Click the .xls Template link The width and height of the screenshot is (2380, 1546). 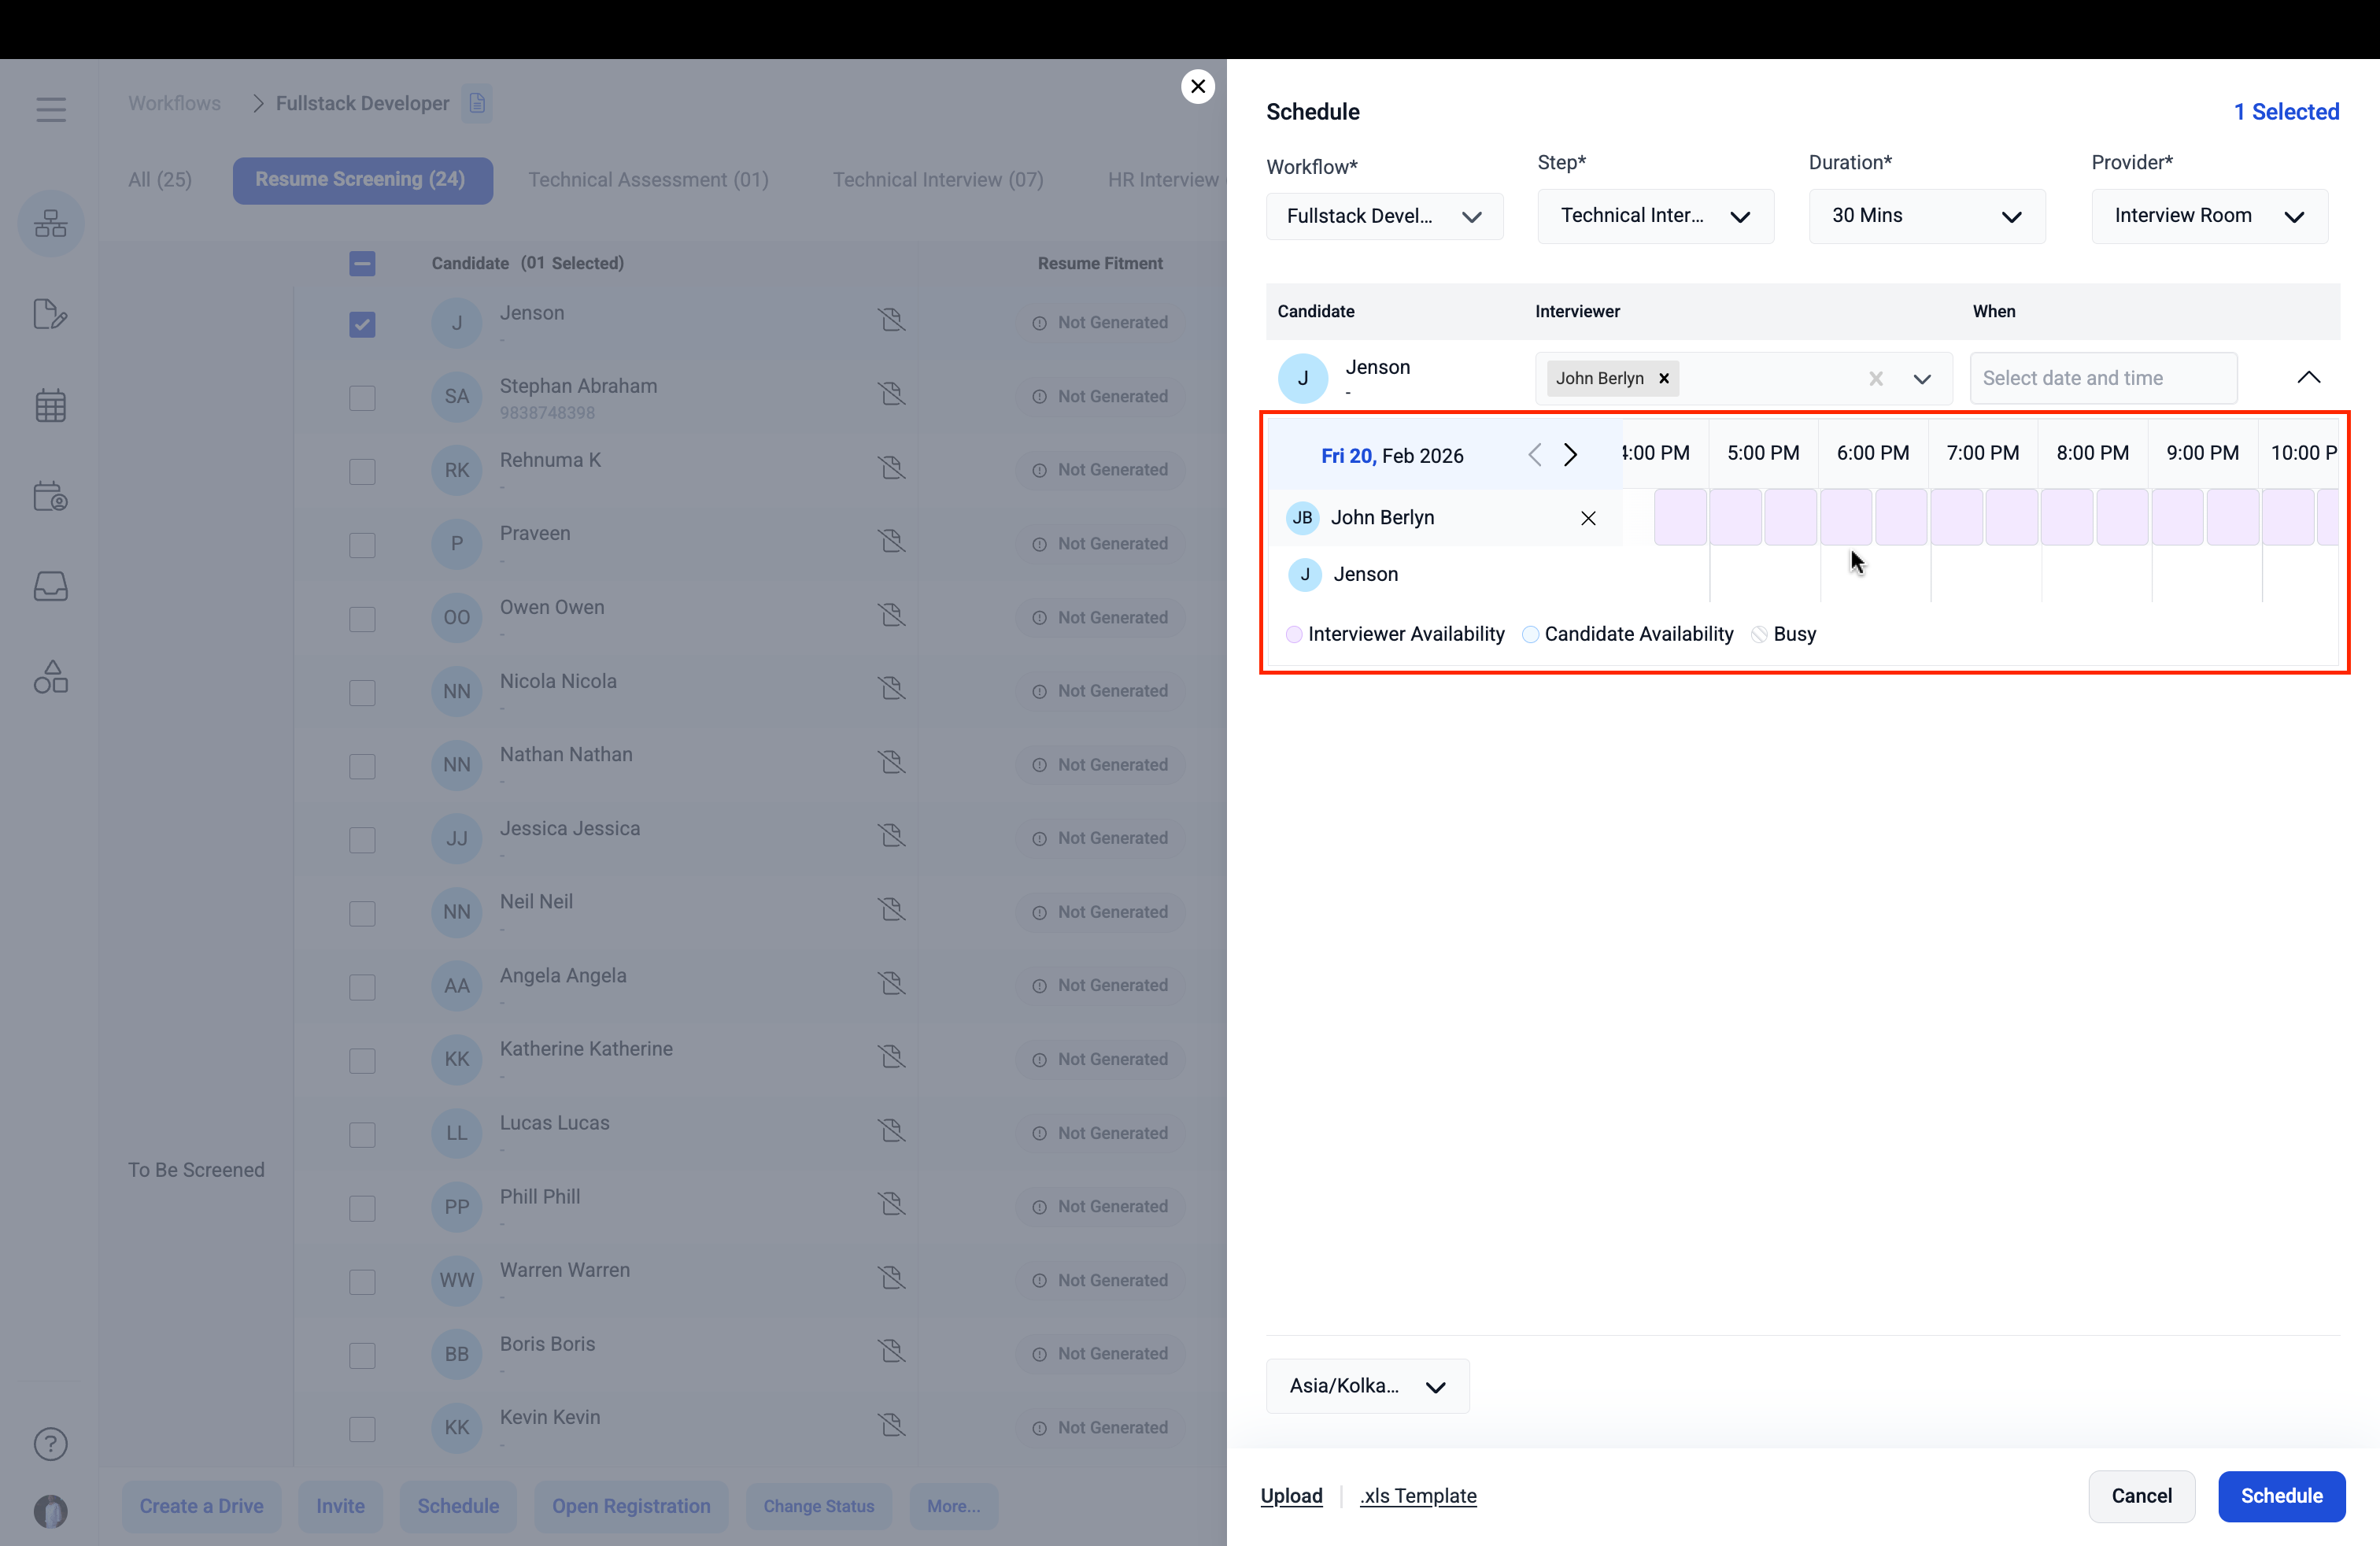[1418, 1495]
